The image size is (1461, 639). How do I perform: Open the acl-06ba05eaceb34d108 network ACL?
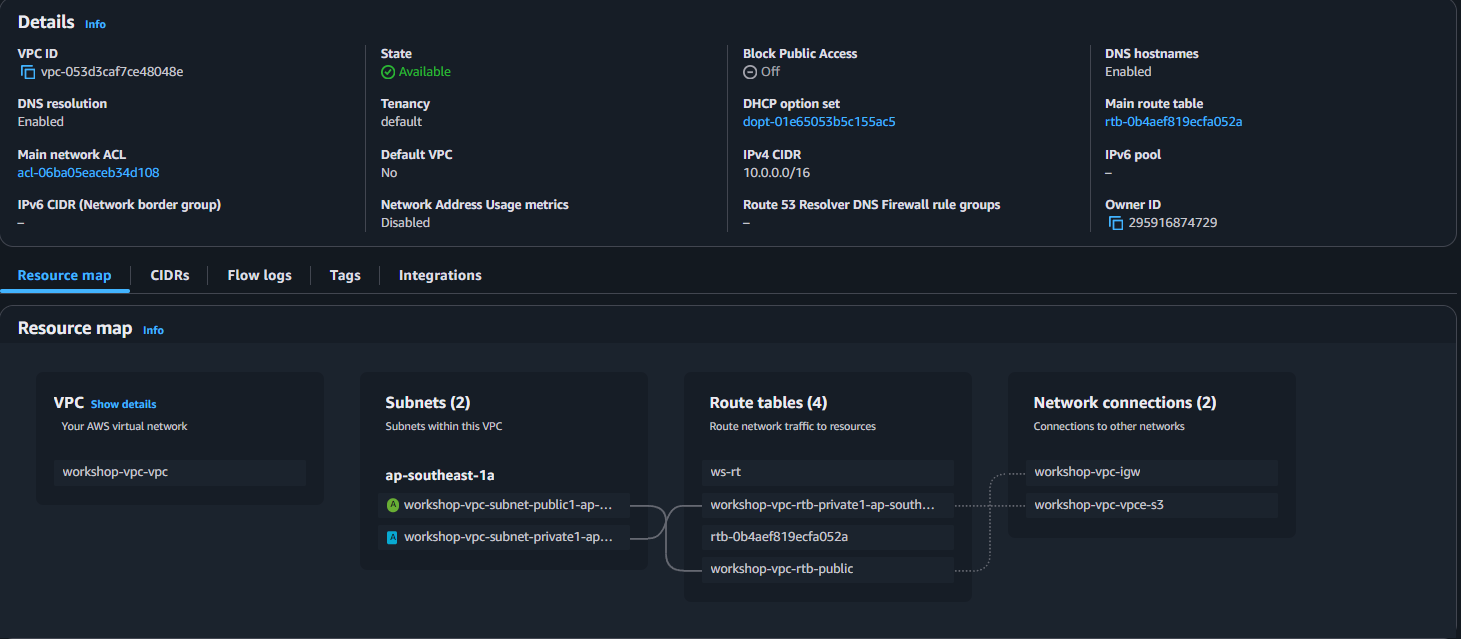(87, 171)
